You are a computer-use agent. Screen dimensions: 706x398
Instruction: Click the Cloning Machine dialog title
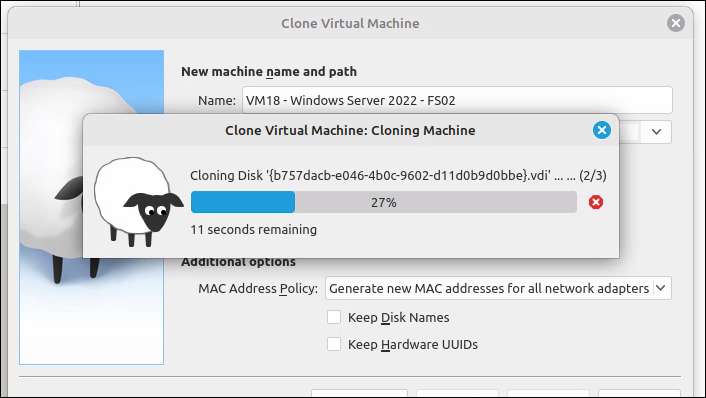click(350, 130)
